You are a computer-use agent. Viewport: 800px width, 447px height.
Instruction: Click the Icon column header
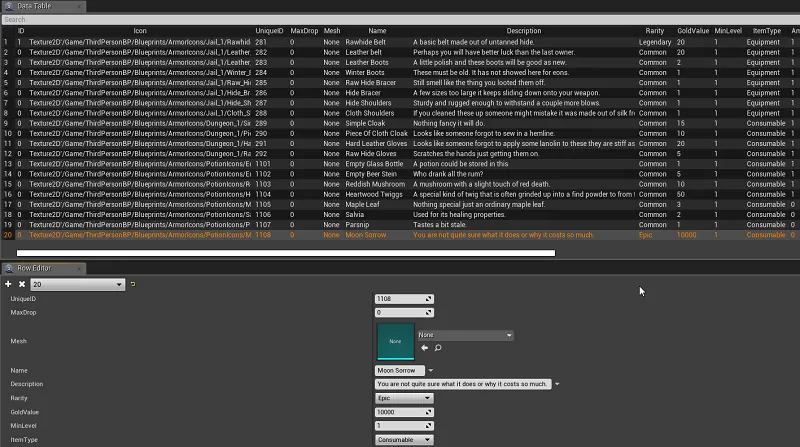140,31
